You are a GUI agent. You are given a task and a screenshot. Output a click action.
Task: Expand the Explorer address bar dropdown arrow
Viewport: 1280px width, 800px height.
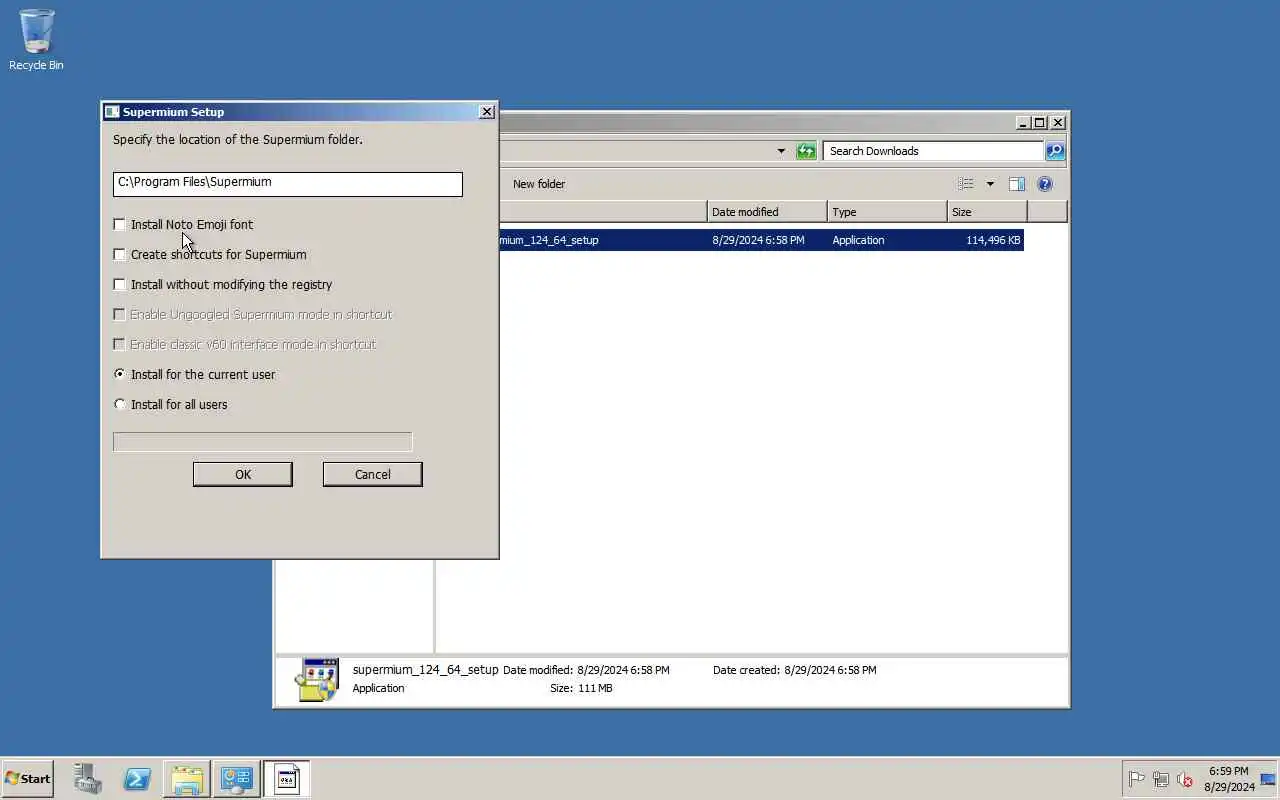tap(781, 151)
